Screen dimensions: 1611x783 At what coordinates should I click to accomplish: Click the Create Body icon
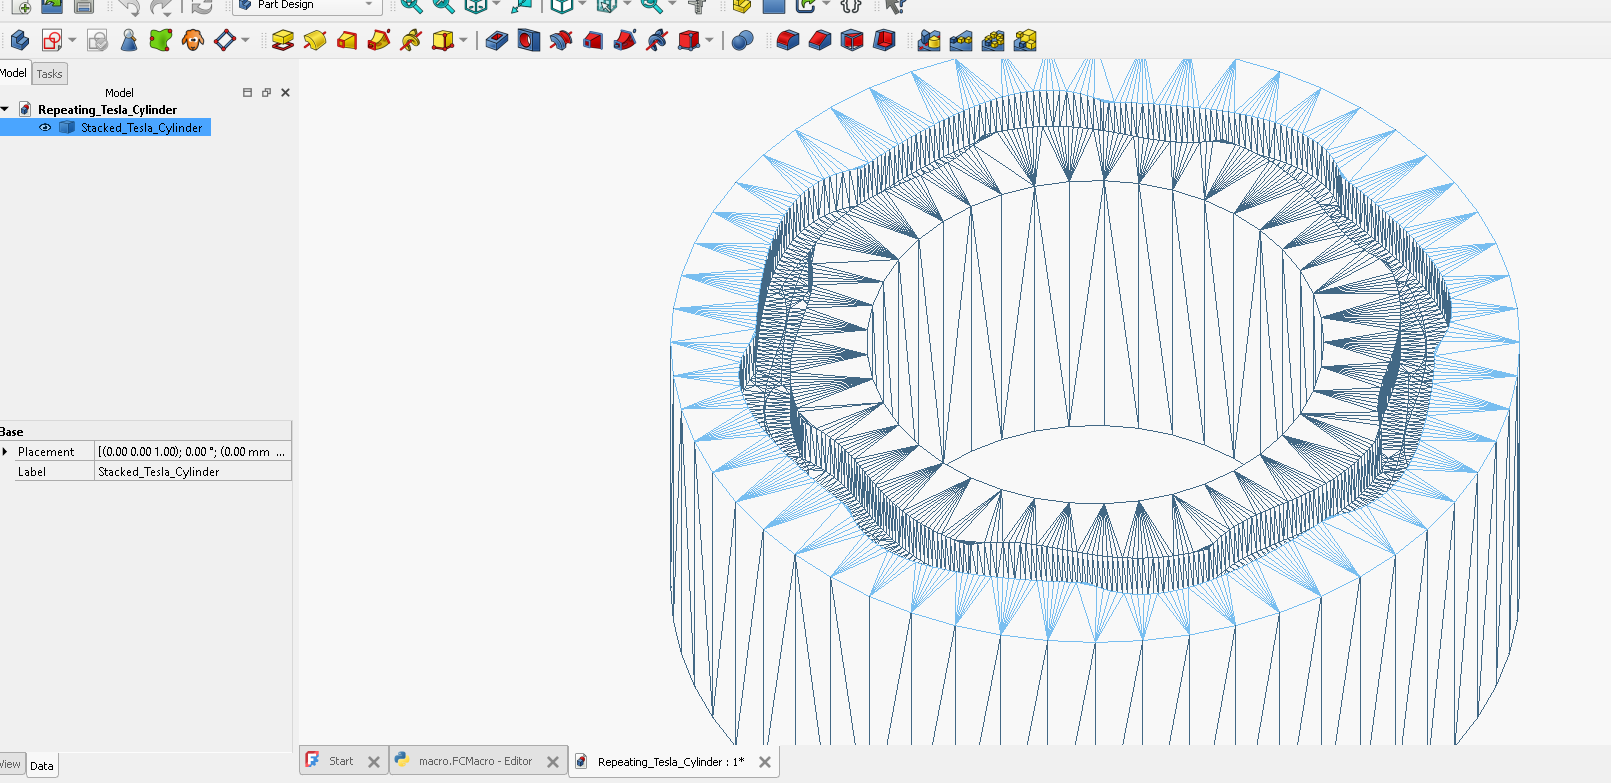click(x=19, y=41)
